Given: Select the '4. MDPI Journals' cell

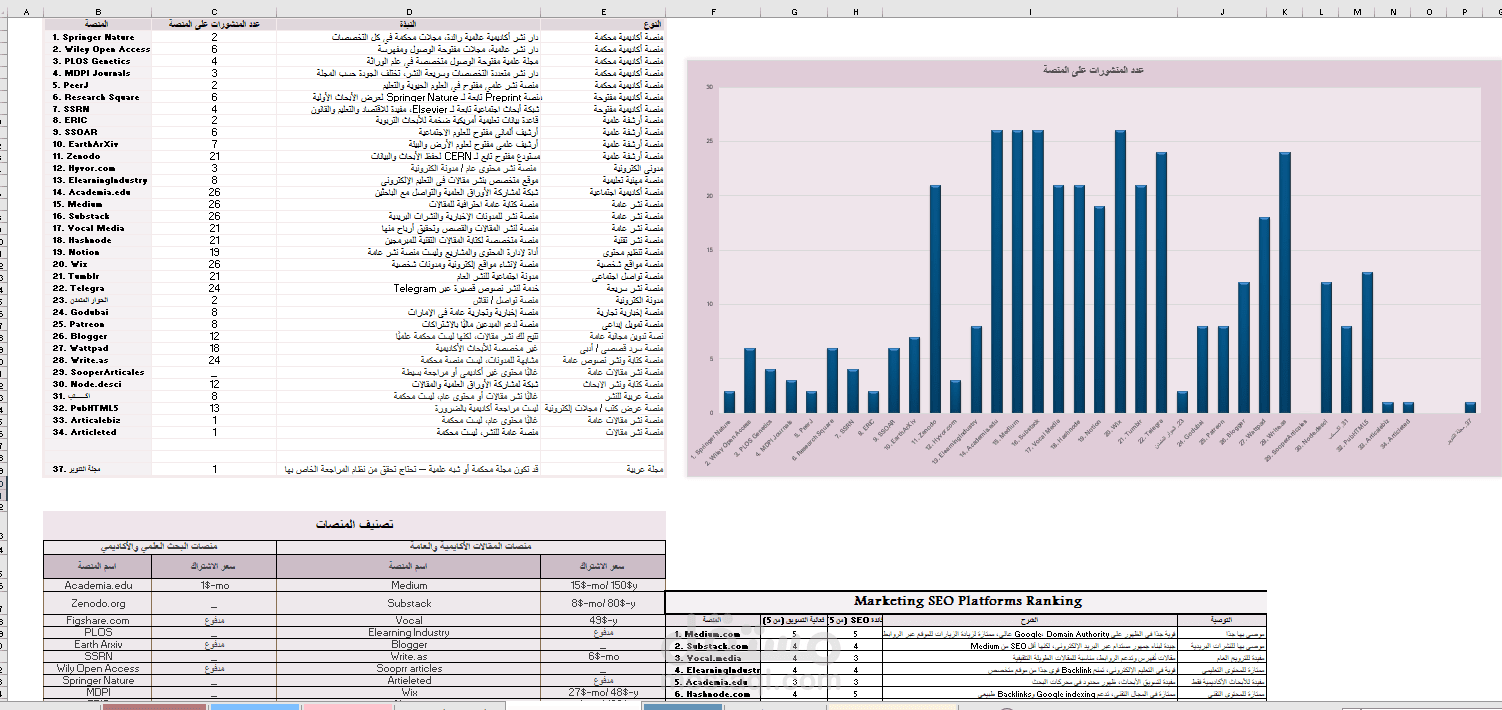Looking at the screenshot, I should [x=97, y=73].
